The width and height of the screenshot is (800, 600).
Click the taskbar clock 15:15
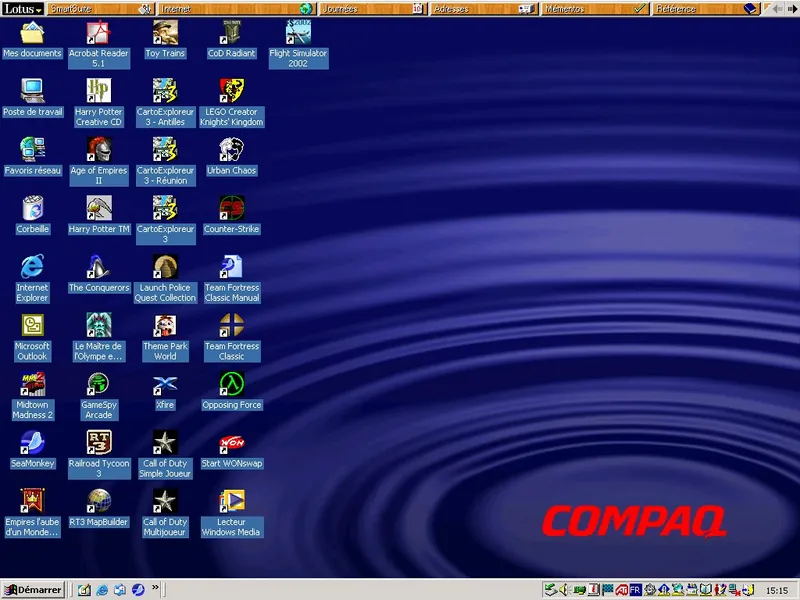click(777, 591)
